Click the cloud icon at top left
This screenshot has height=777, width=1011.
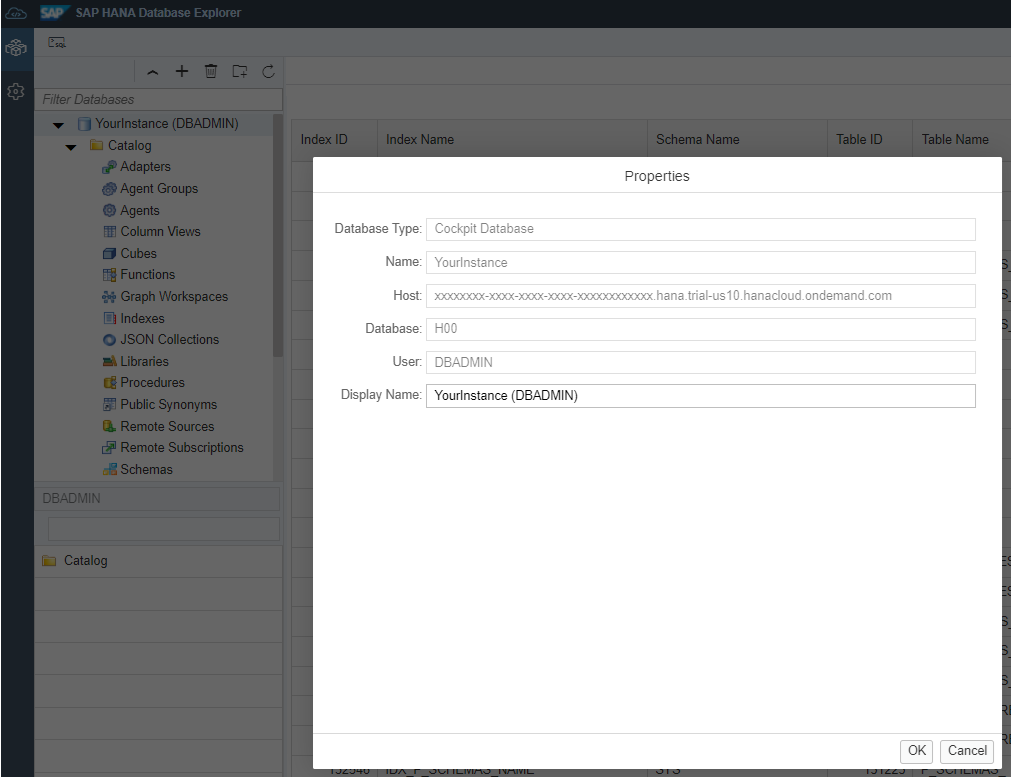tap(15, 13)
